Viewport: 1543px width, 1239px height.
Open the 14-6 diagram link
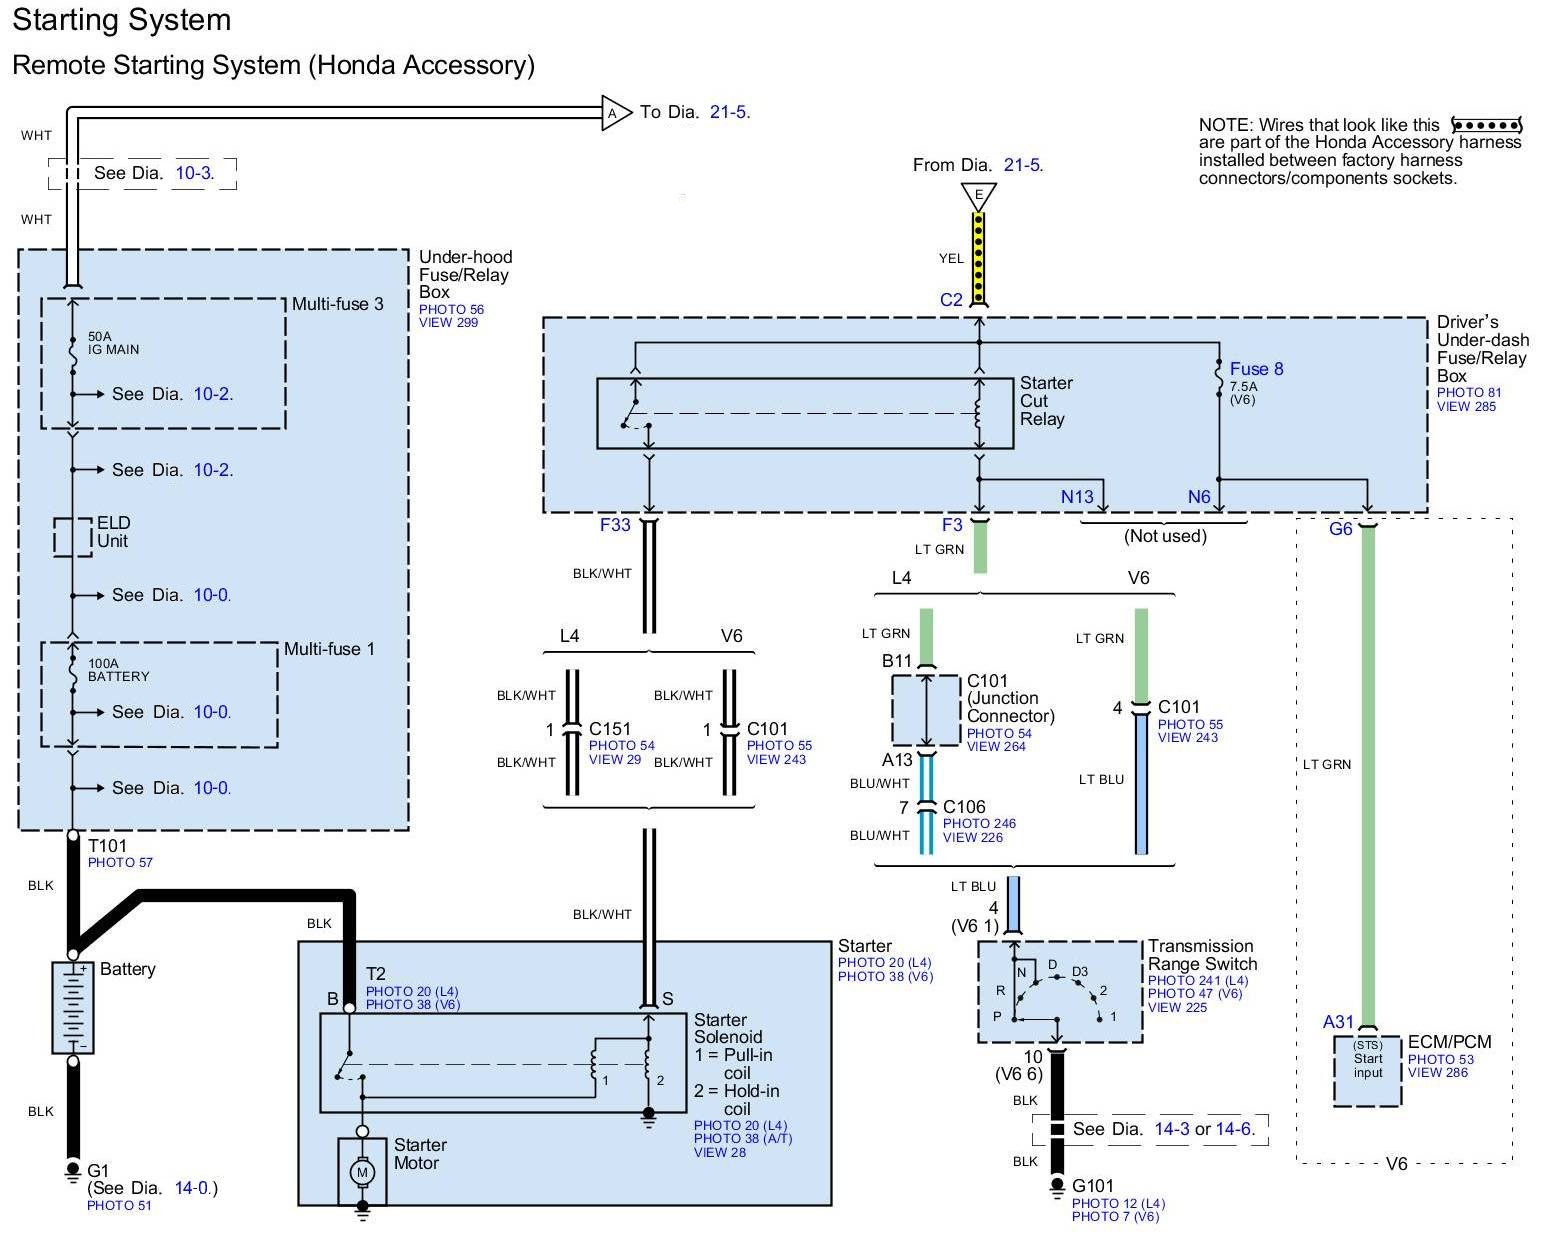coord(1234,1129)
